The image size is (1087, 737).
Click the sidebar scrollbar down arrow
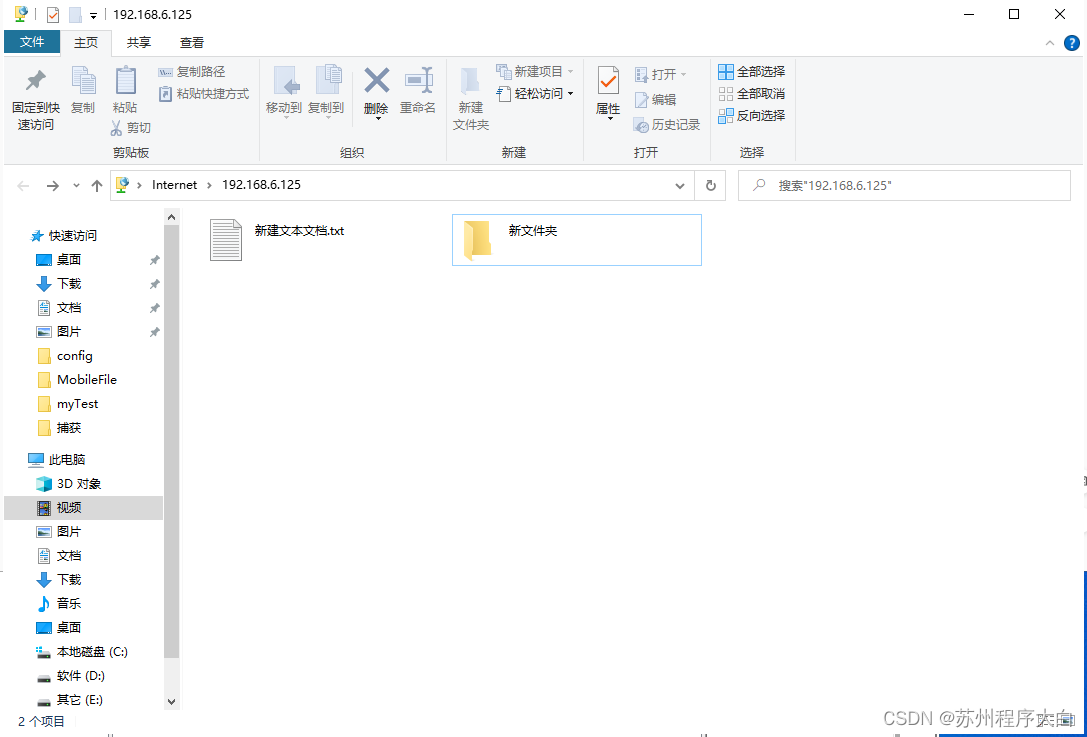click(172, 702)
